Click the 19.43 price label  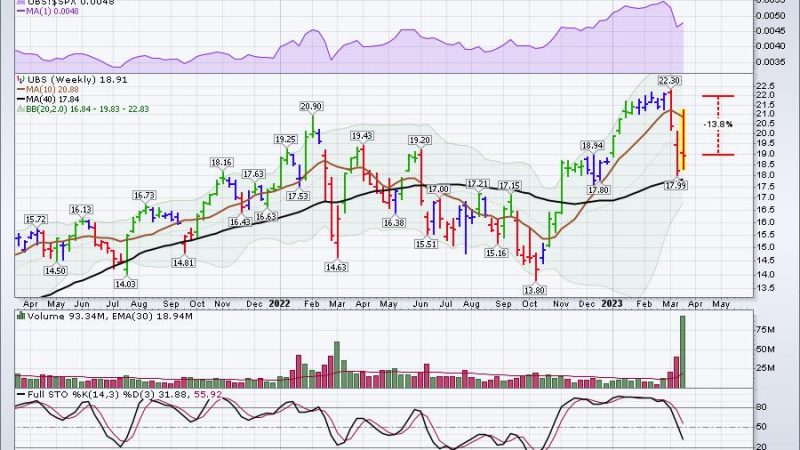(x=362, y=136)
